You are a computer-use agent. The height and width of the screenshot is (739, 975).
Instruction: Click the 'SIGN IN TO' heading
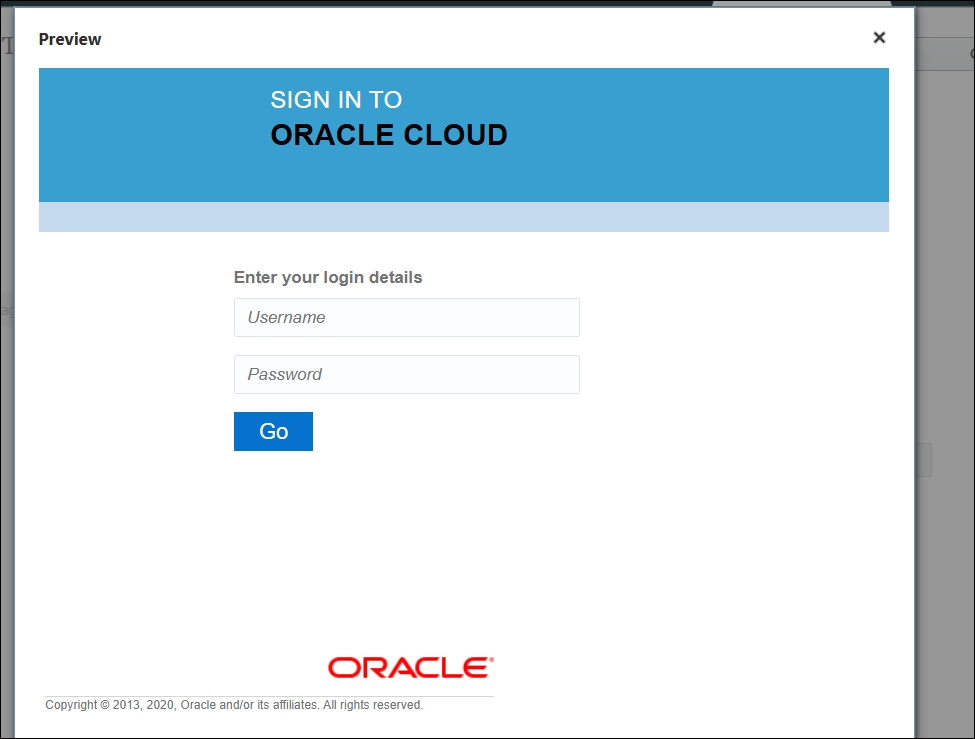point(336,100)
